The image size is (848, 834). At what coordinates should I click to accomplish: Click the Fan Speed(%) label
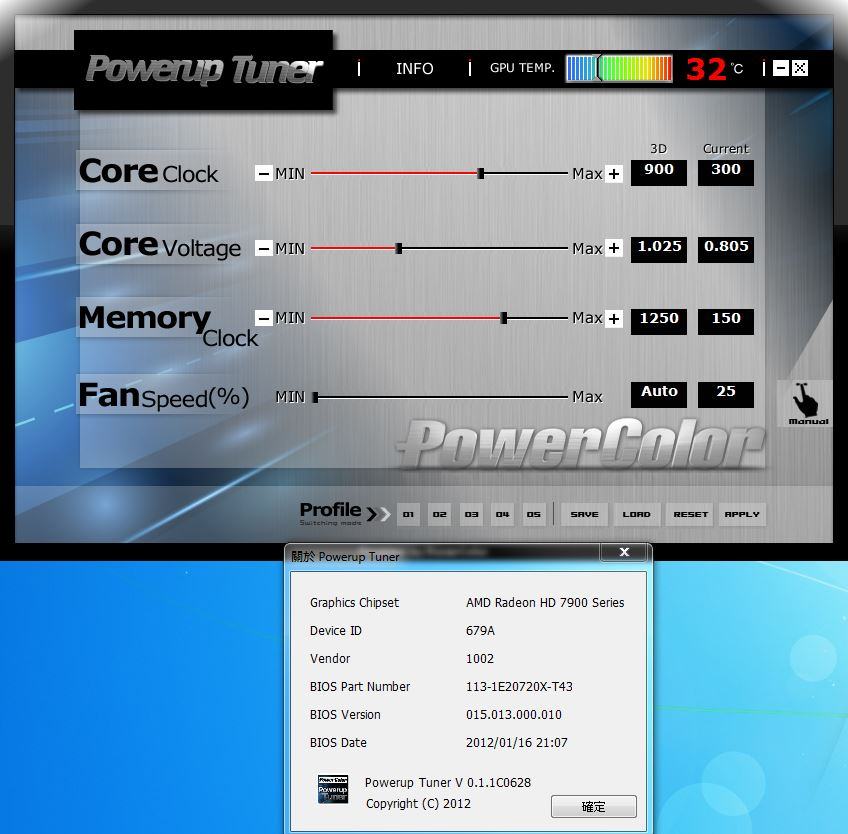tap(163, 396)
